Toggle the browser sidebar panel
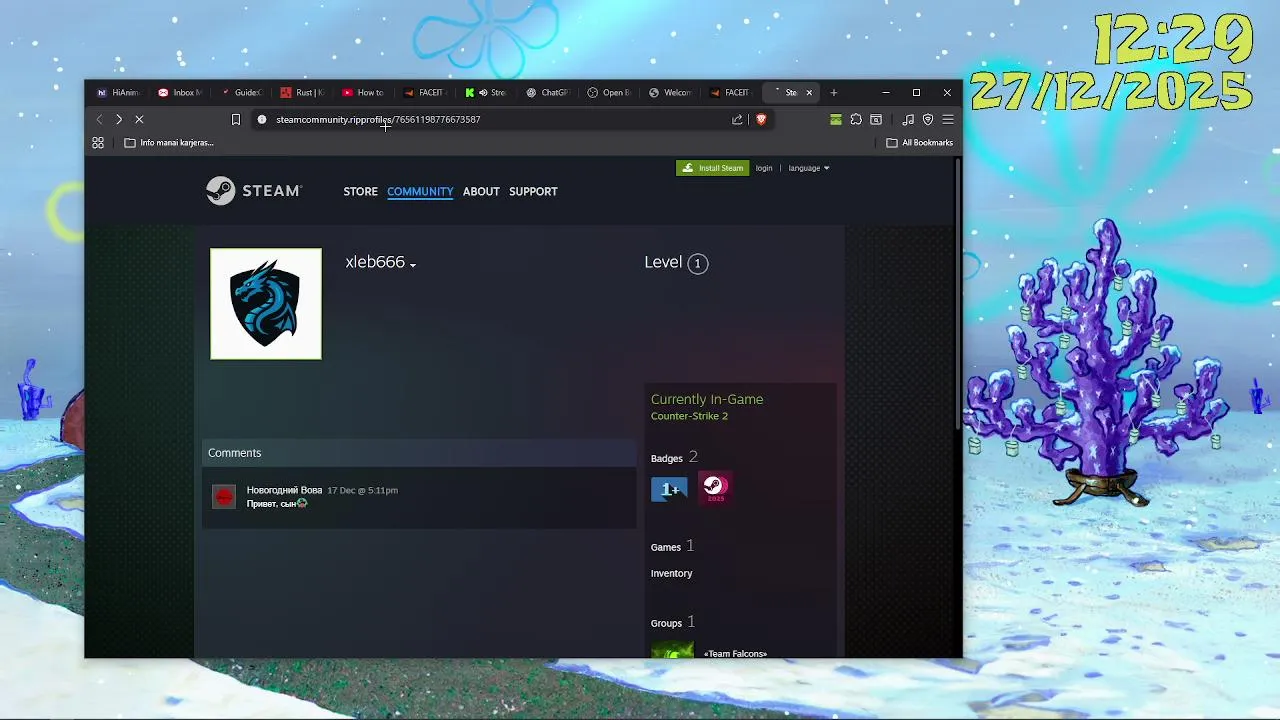Viewport: 1280px width, 720px height. (876, 119)
